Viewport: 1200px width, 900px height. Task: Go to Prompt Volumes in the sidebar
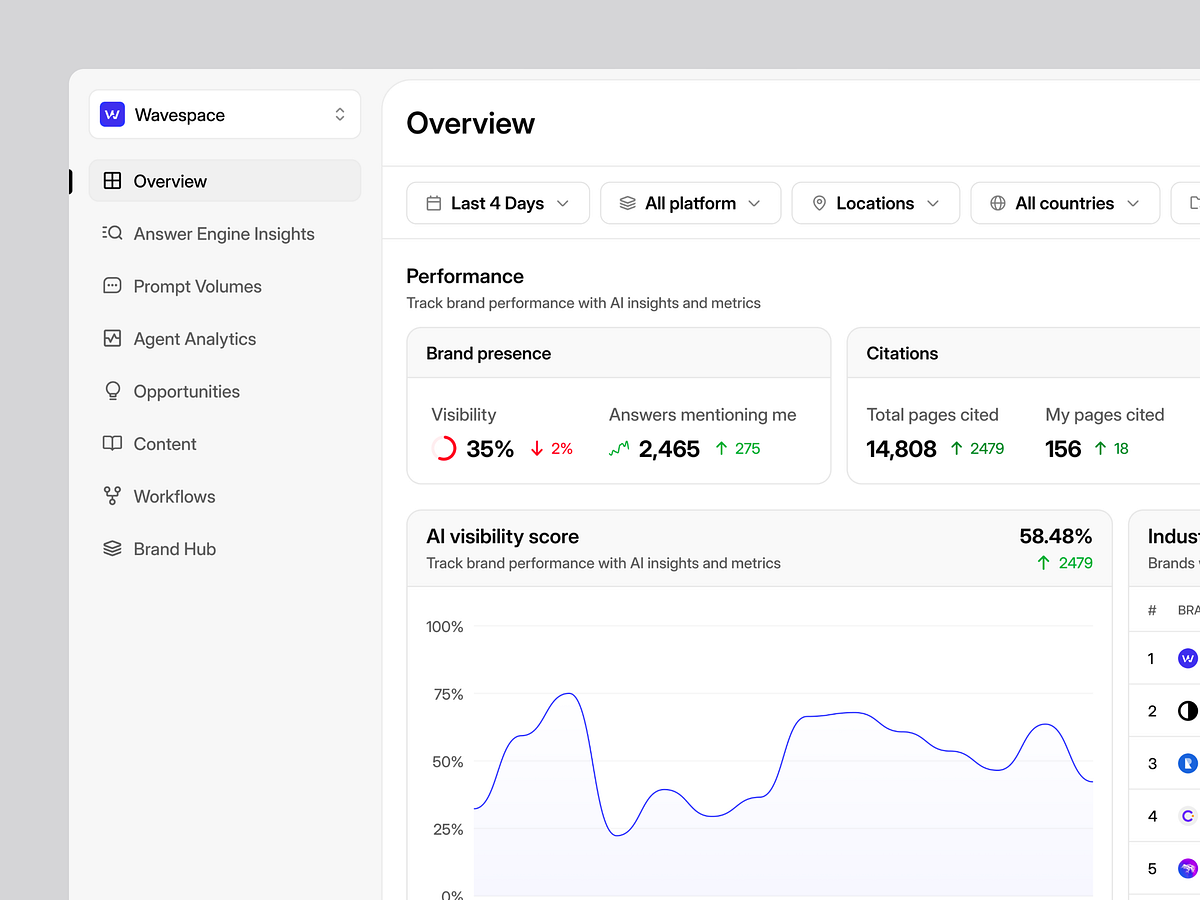tap(225, 286)
